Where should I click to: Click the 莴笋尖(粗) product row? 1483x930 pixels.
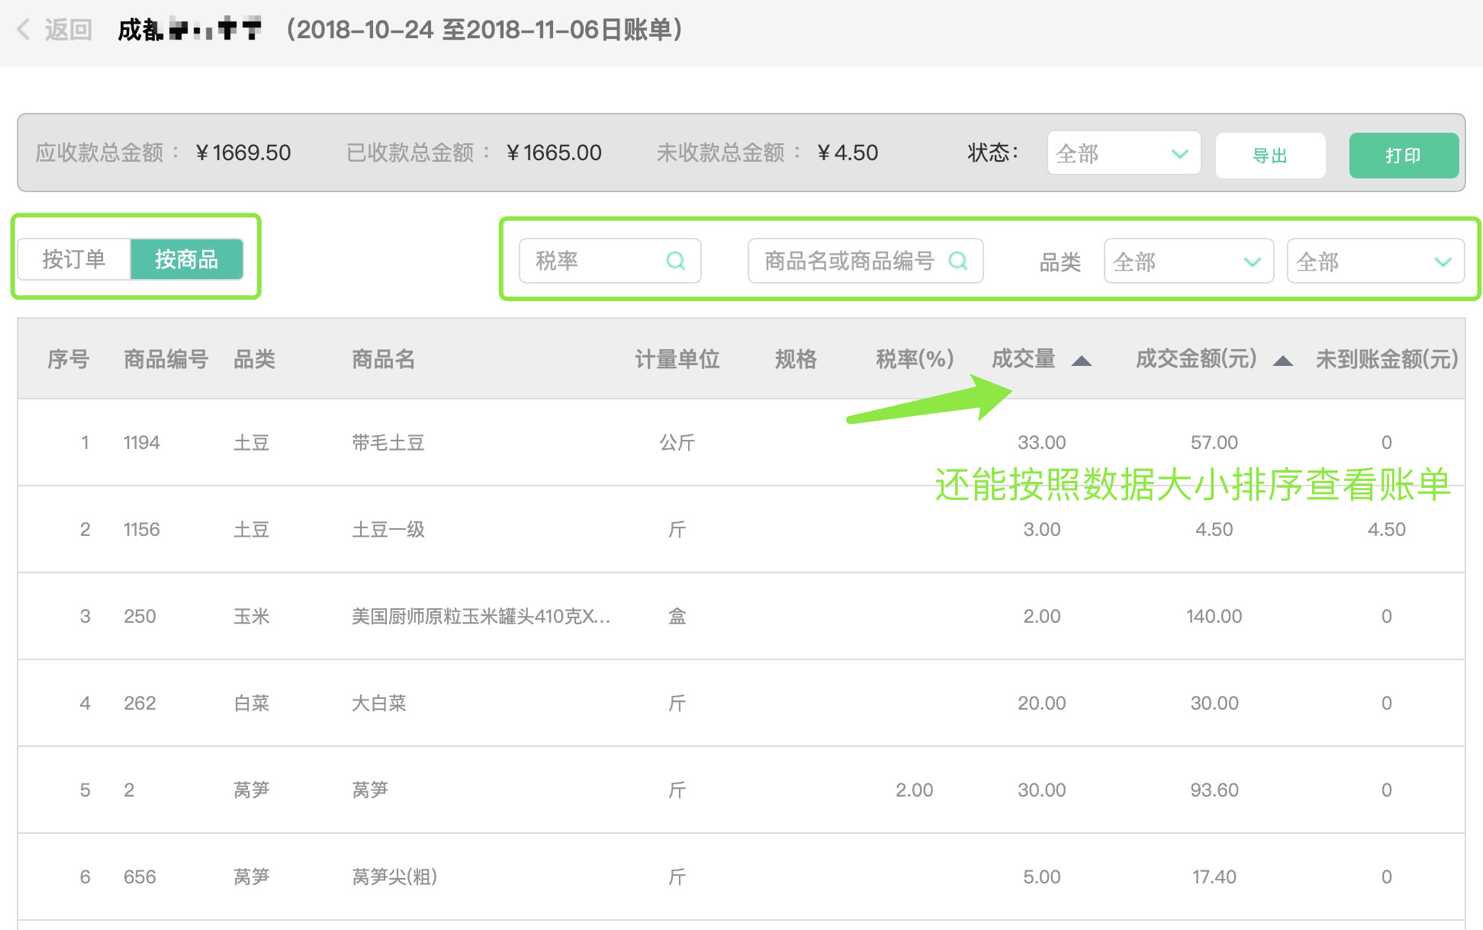[x=394, y=877]
